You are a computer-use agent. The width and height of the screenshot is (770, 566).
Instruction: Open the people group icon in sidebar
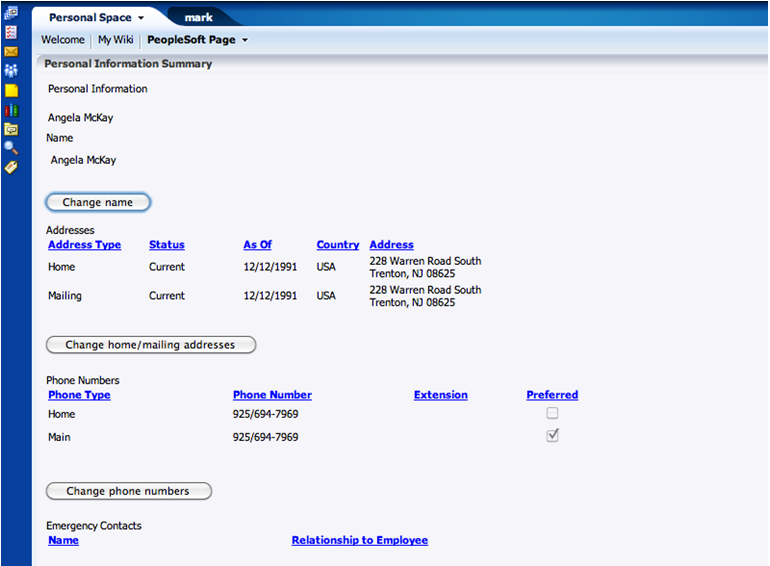[11, 70]
